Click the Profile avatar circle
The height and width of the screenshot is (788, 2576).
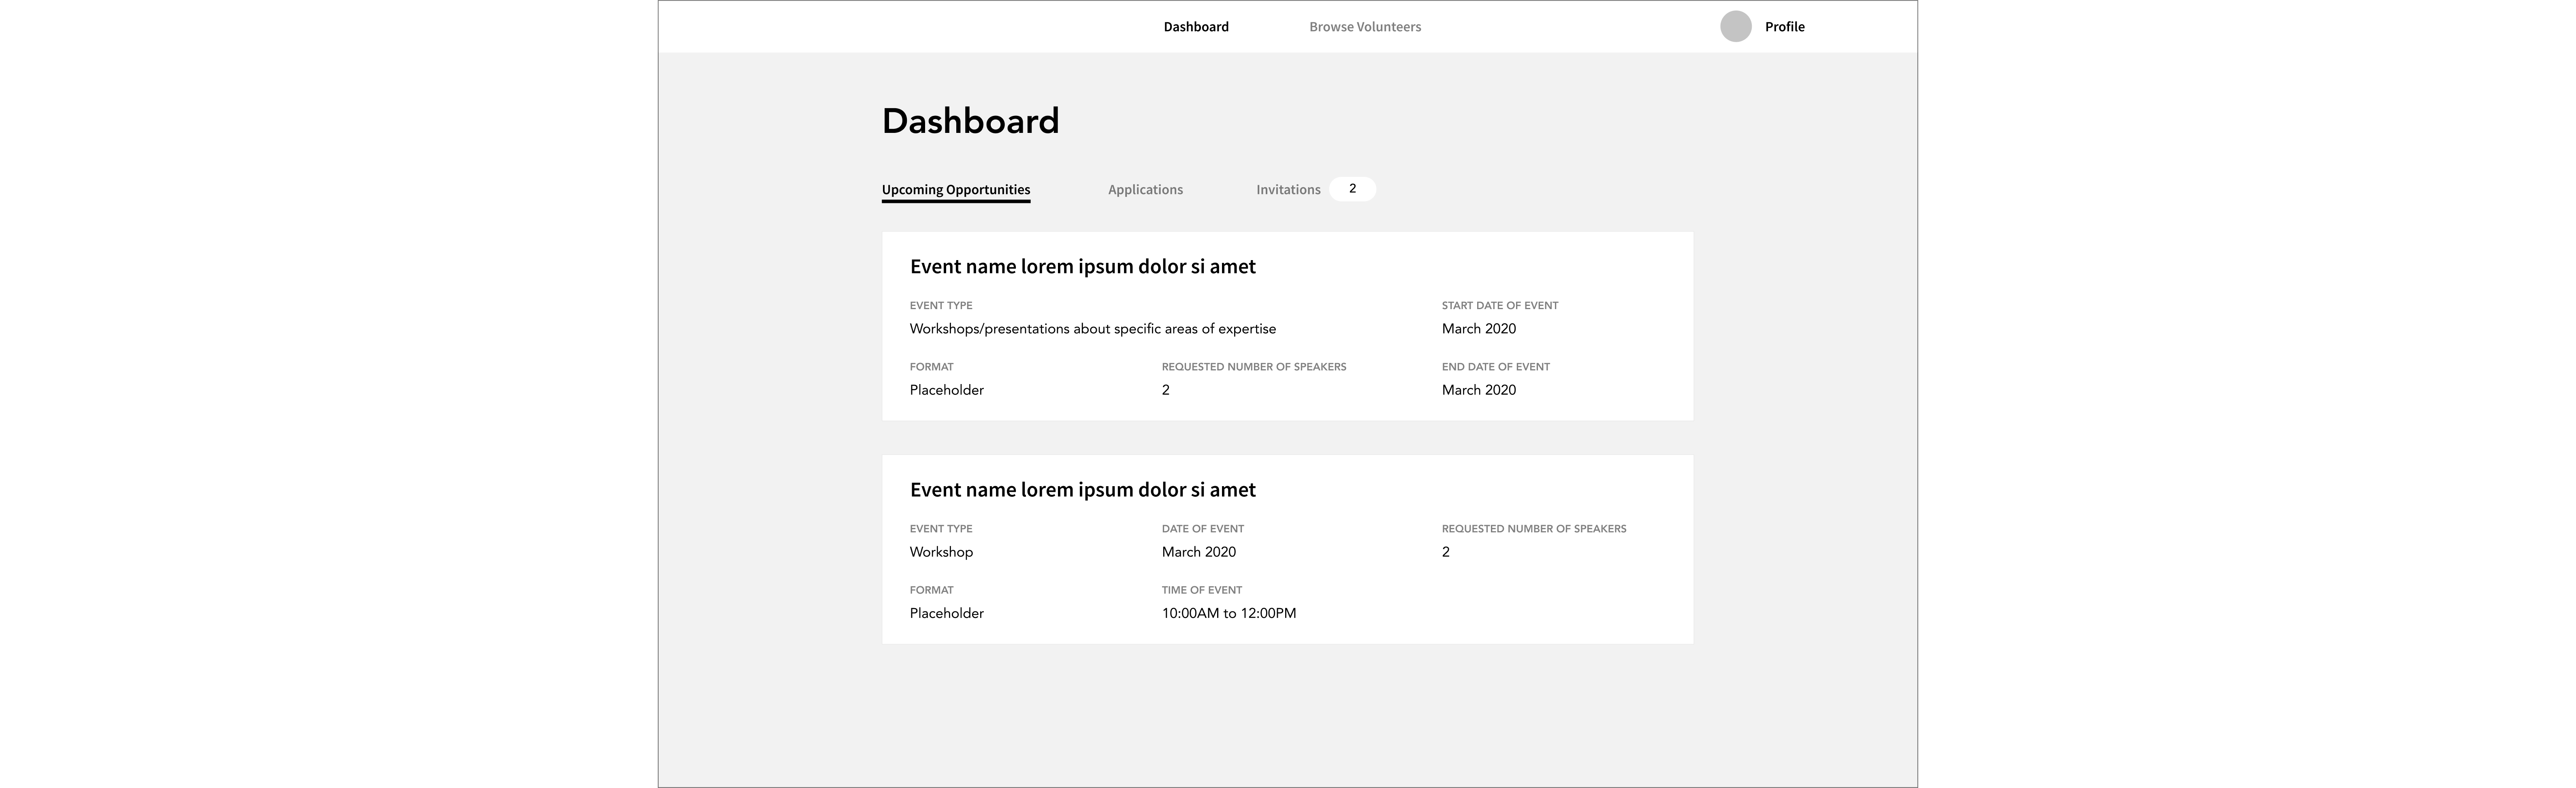point(1735,26)
